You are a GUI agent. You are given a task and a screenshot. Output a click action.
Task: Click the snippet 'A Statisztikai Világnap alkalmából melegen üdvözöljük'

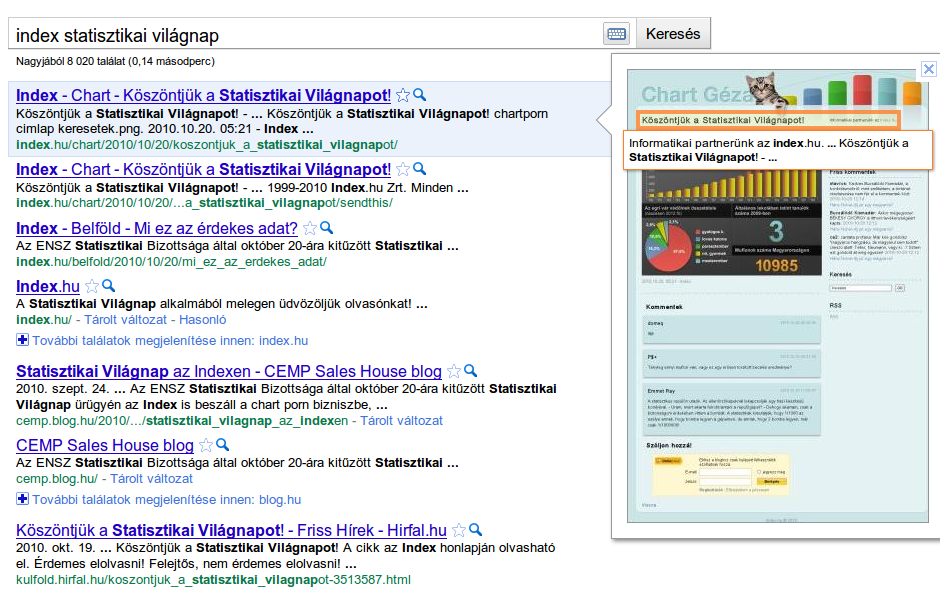pyautogui.click(x=222, y=304)
